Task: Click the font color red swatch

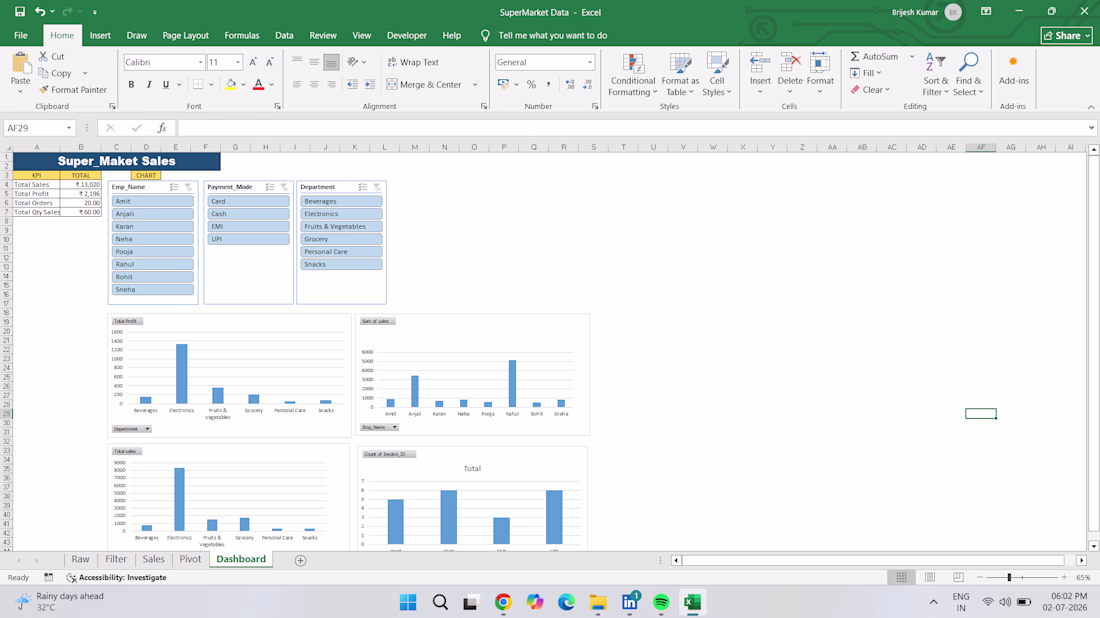Action: pos(258,84)
